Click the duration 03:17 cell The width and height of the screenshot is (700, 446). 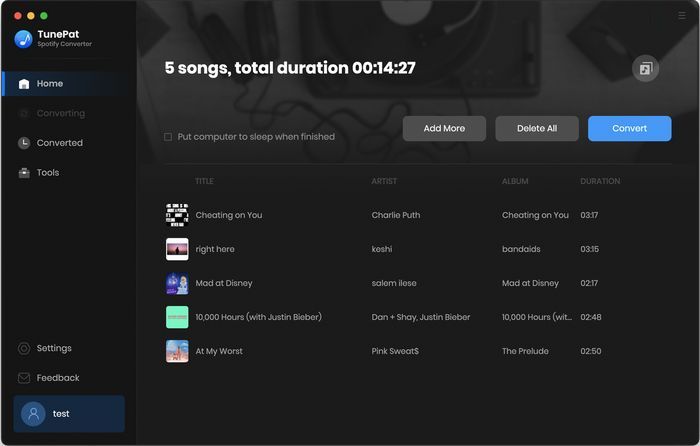click(x=589, y=215)
